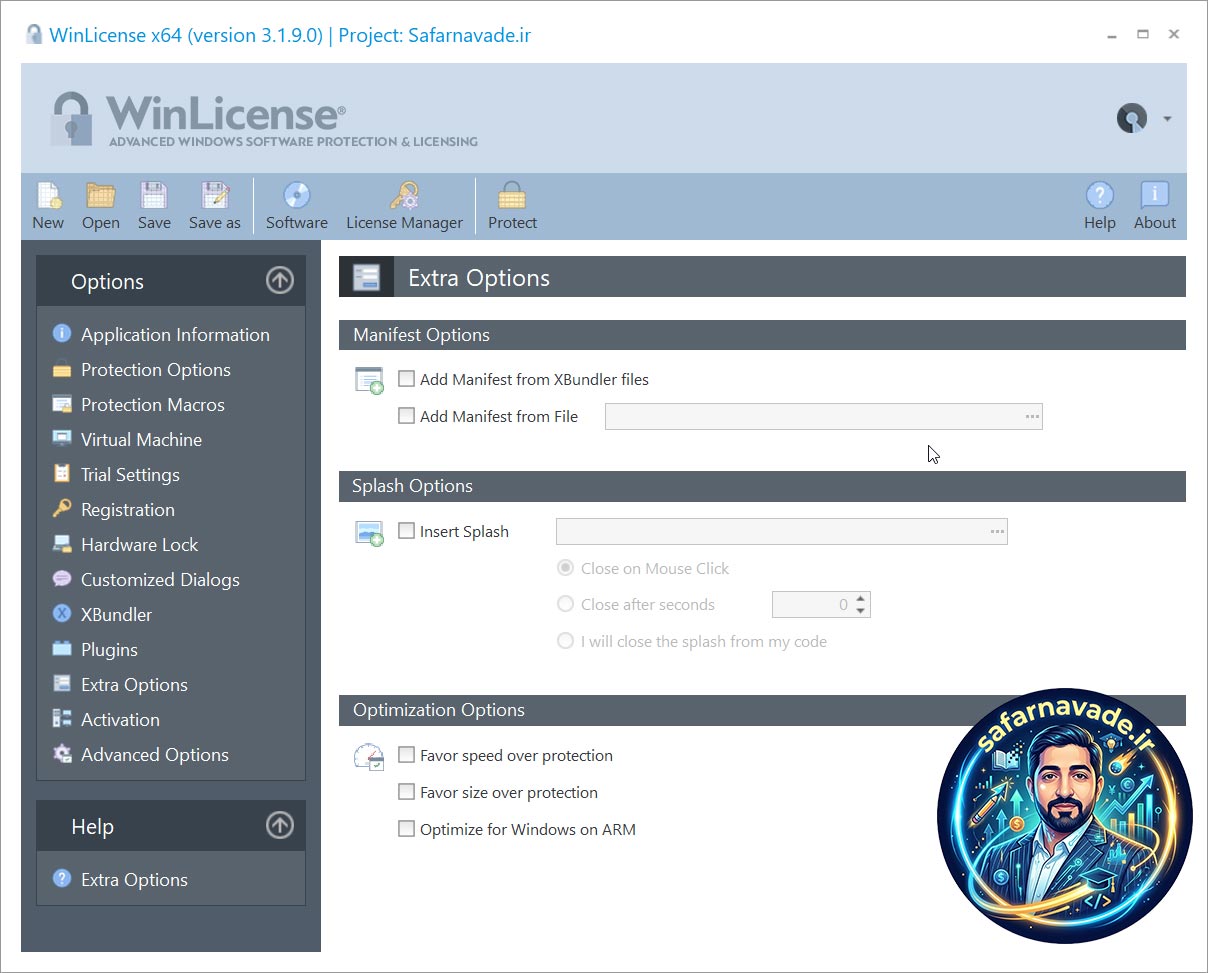1208x973 pixels.
Task: Decrease the seconds spinner value
Action: [861, 610]
